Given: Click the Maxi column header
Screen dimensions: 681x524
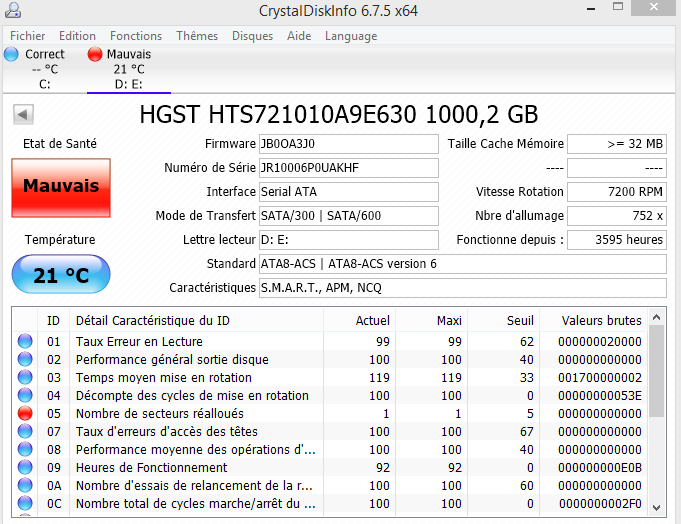Looking at the screenshot, I should 431,320.
